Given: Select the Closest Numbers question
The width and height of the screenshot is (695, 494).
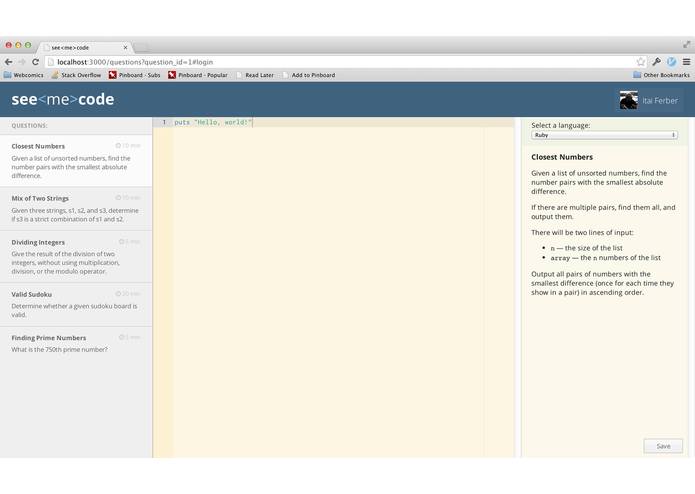Looking at the screenshot, I should click(x=76, y=160).
